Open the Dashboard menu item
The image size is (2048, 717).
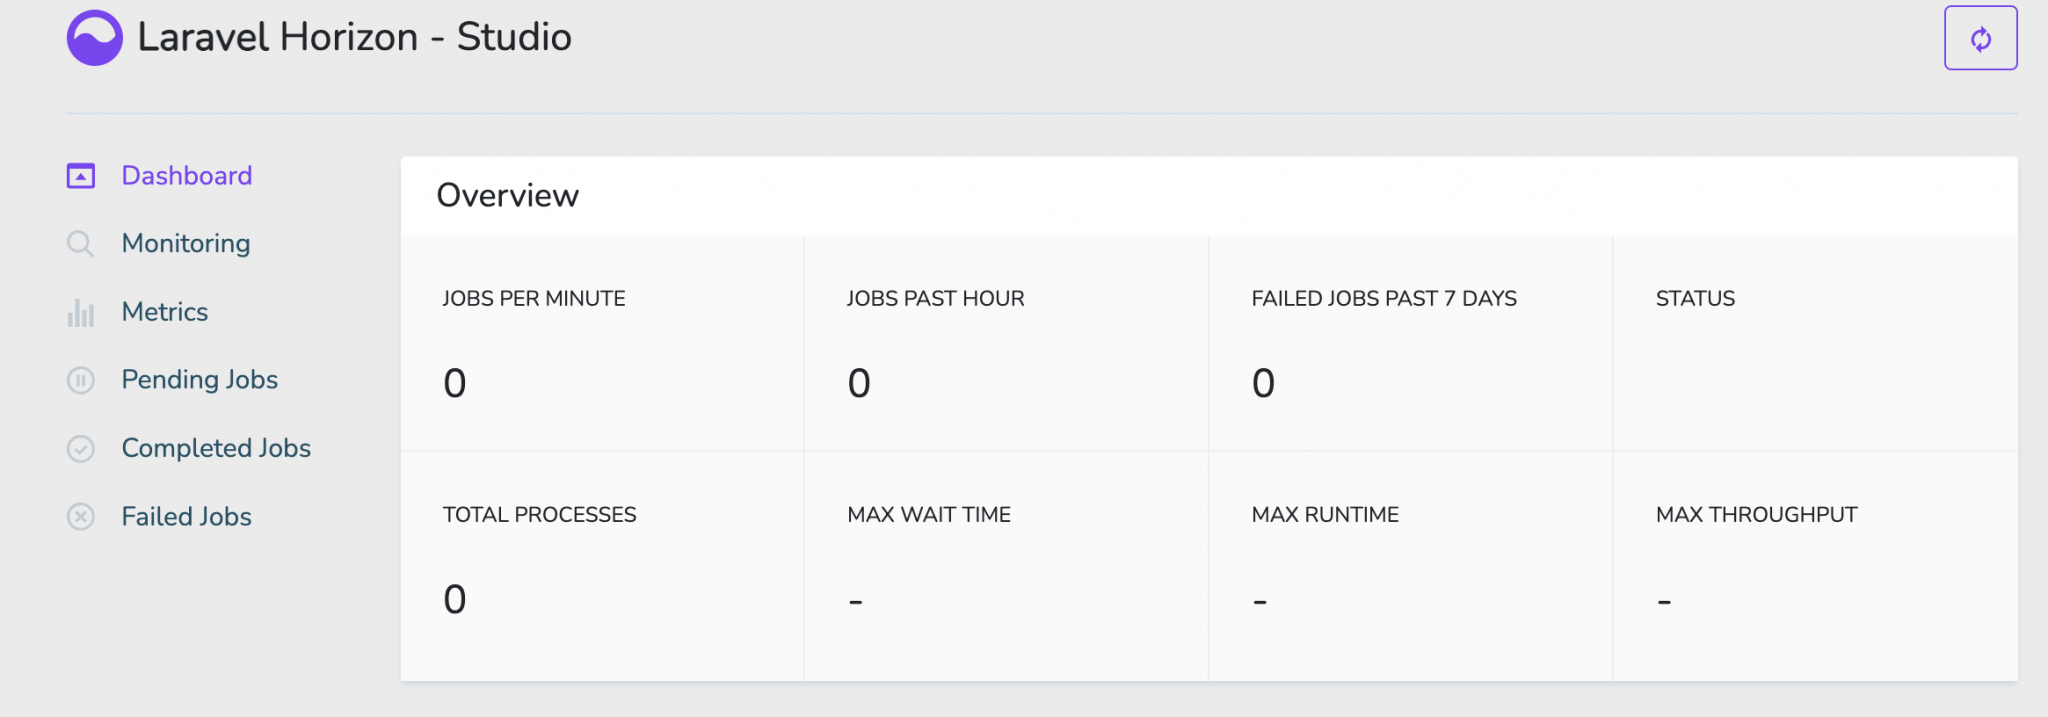(186, 176)
